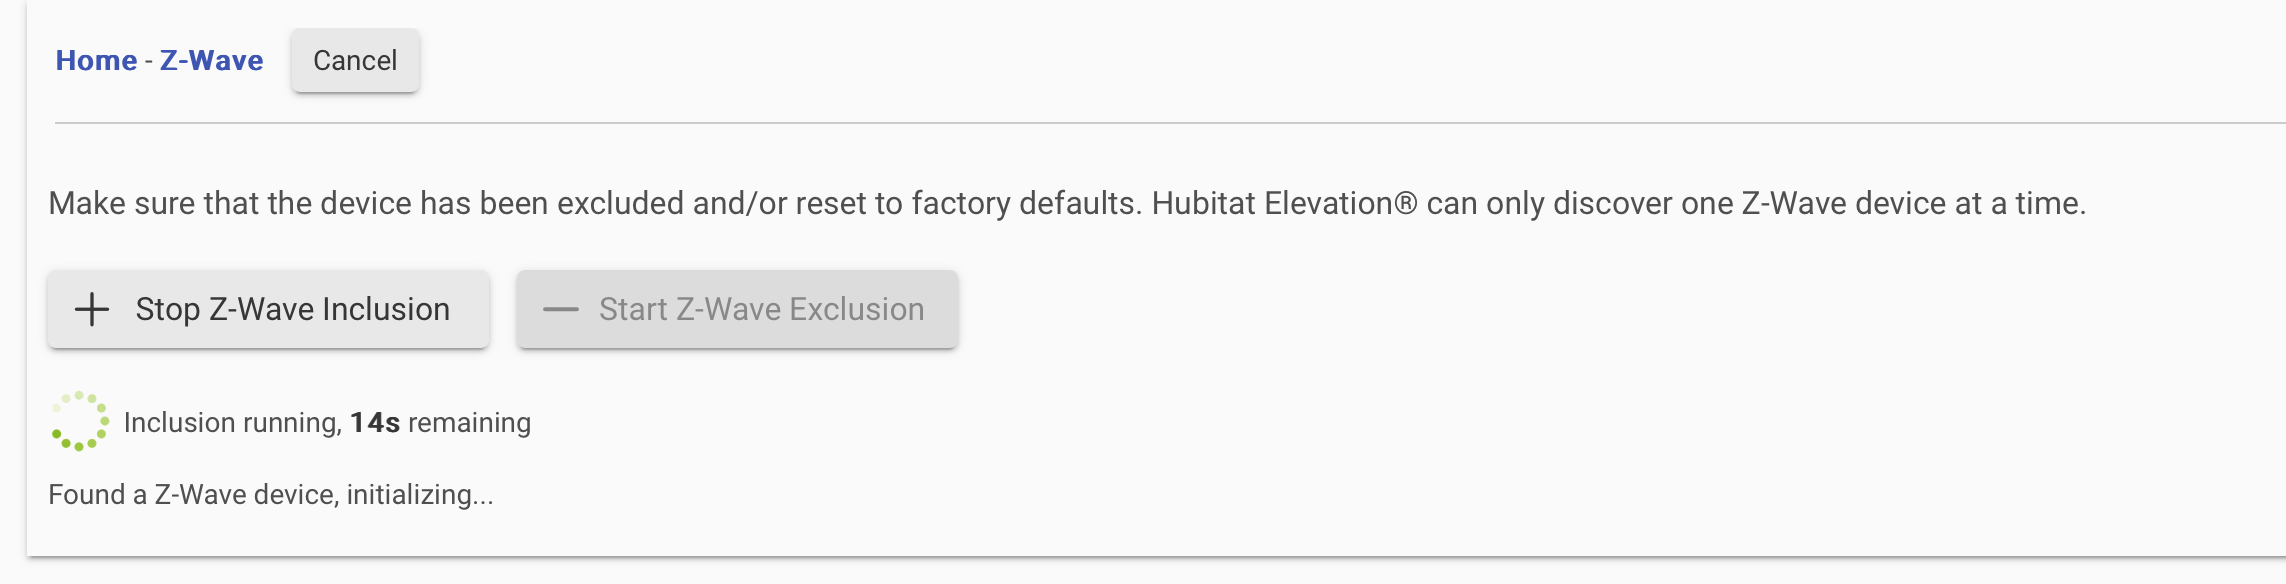Screen dimensions: 2286x584
Task: Click the word "initializing..." in the message
Action: [x=419, y=495]
